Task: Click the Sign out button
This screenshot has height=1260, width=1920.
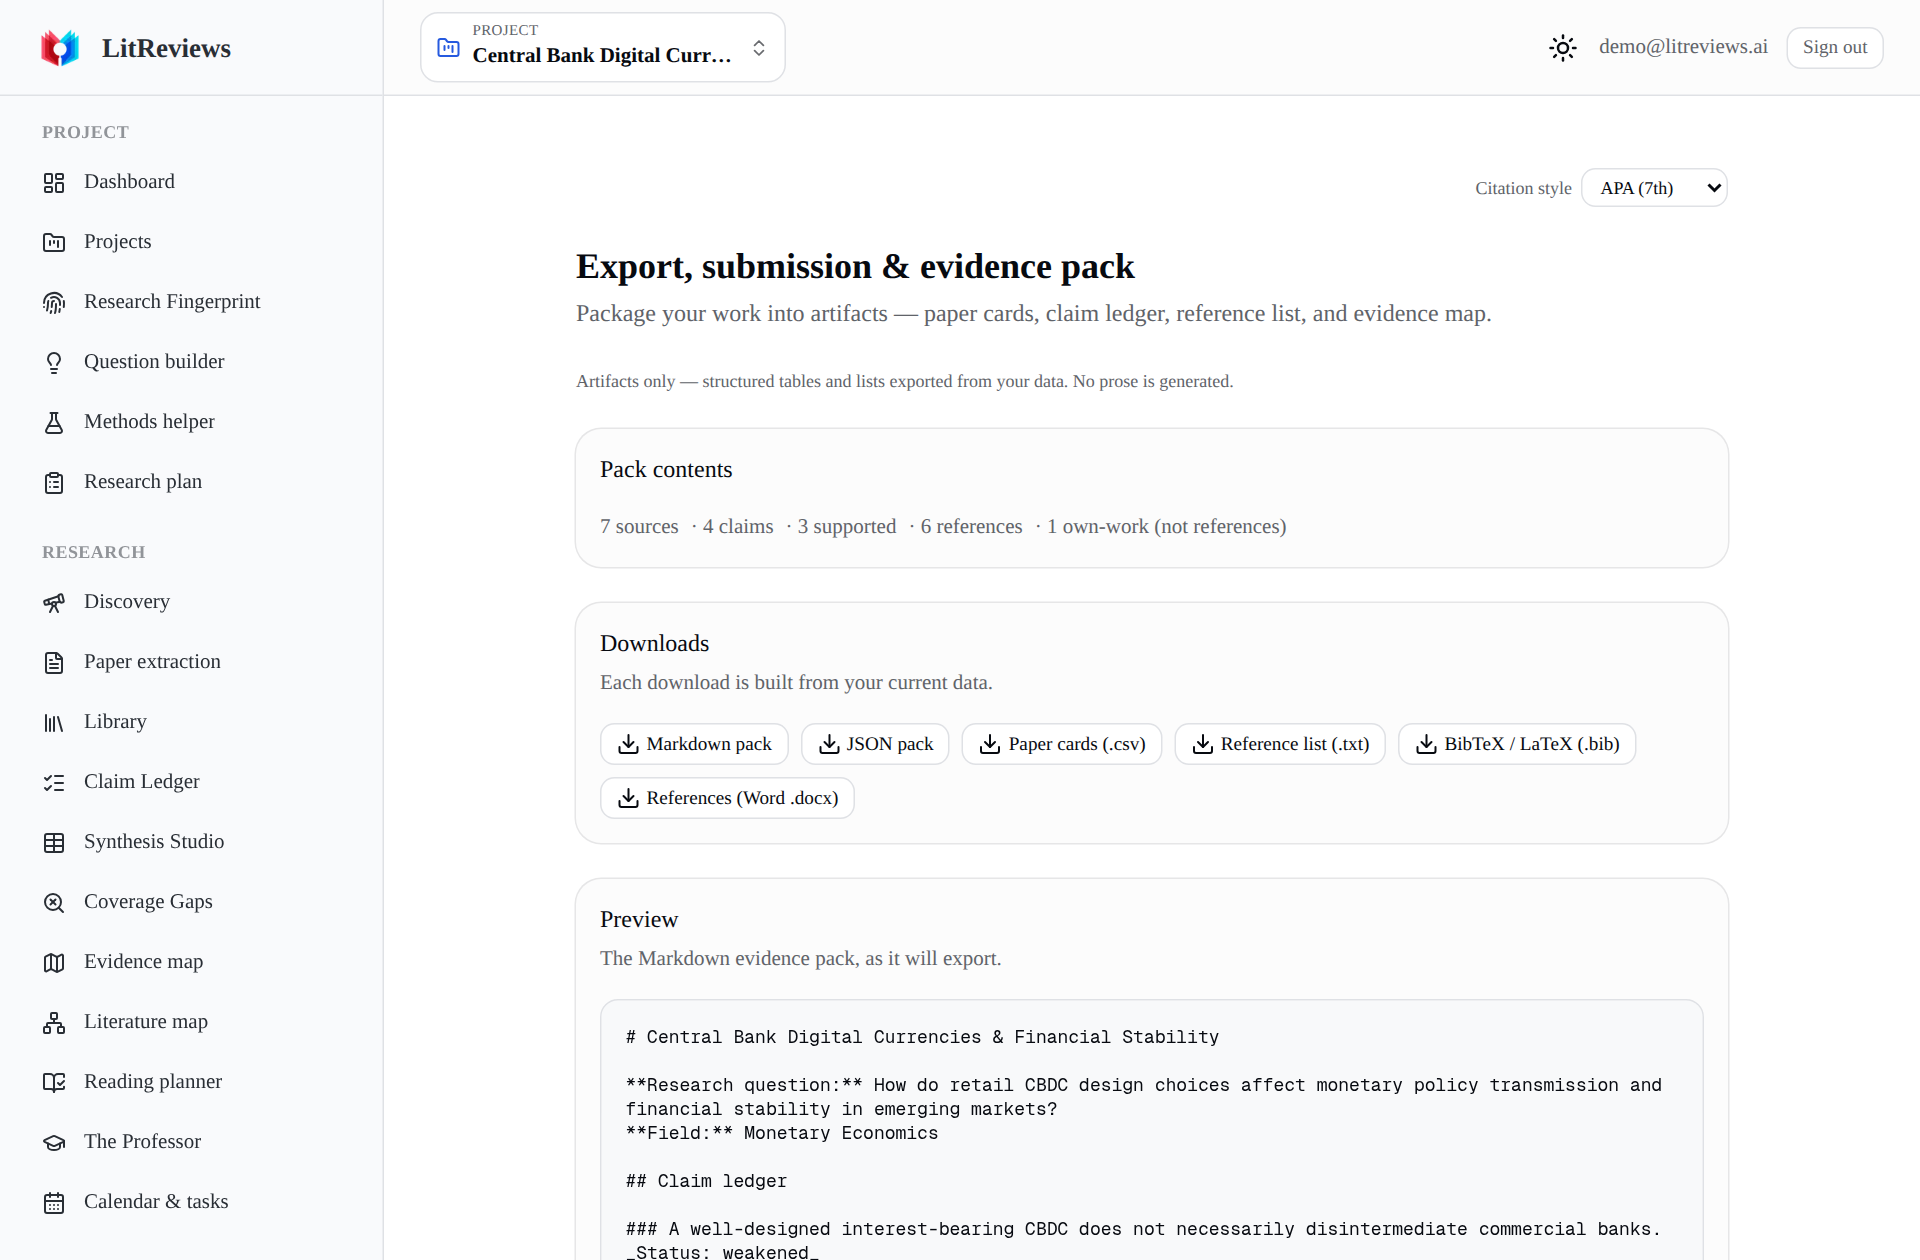Action: pos(1835,47)
